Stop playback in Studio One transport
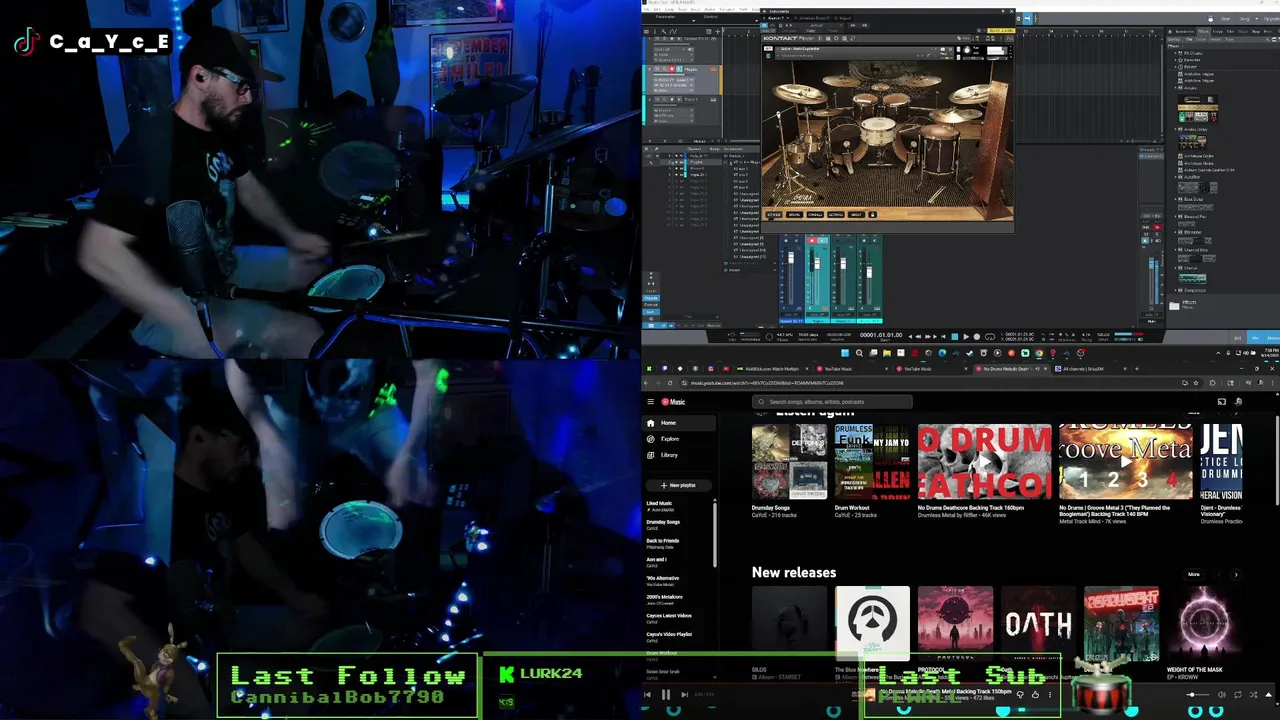The width and height of the screenshot is (1280, 720). tap(955, 337)
